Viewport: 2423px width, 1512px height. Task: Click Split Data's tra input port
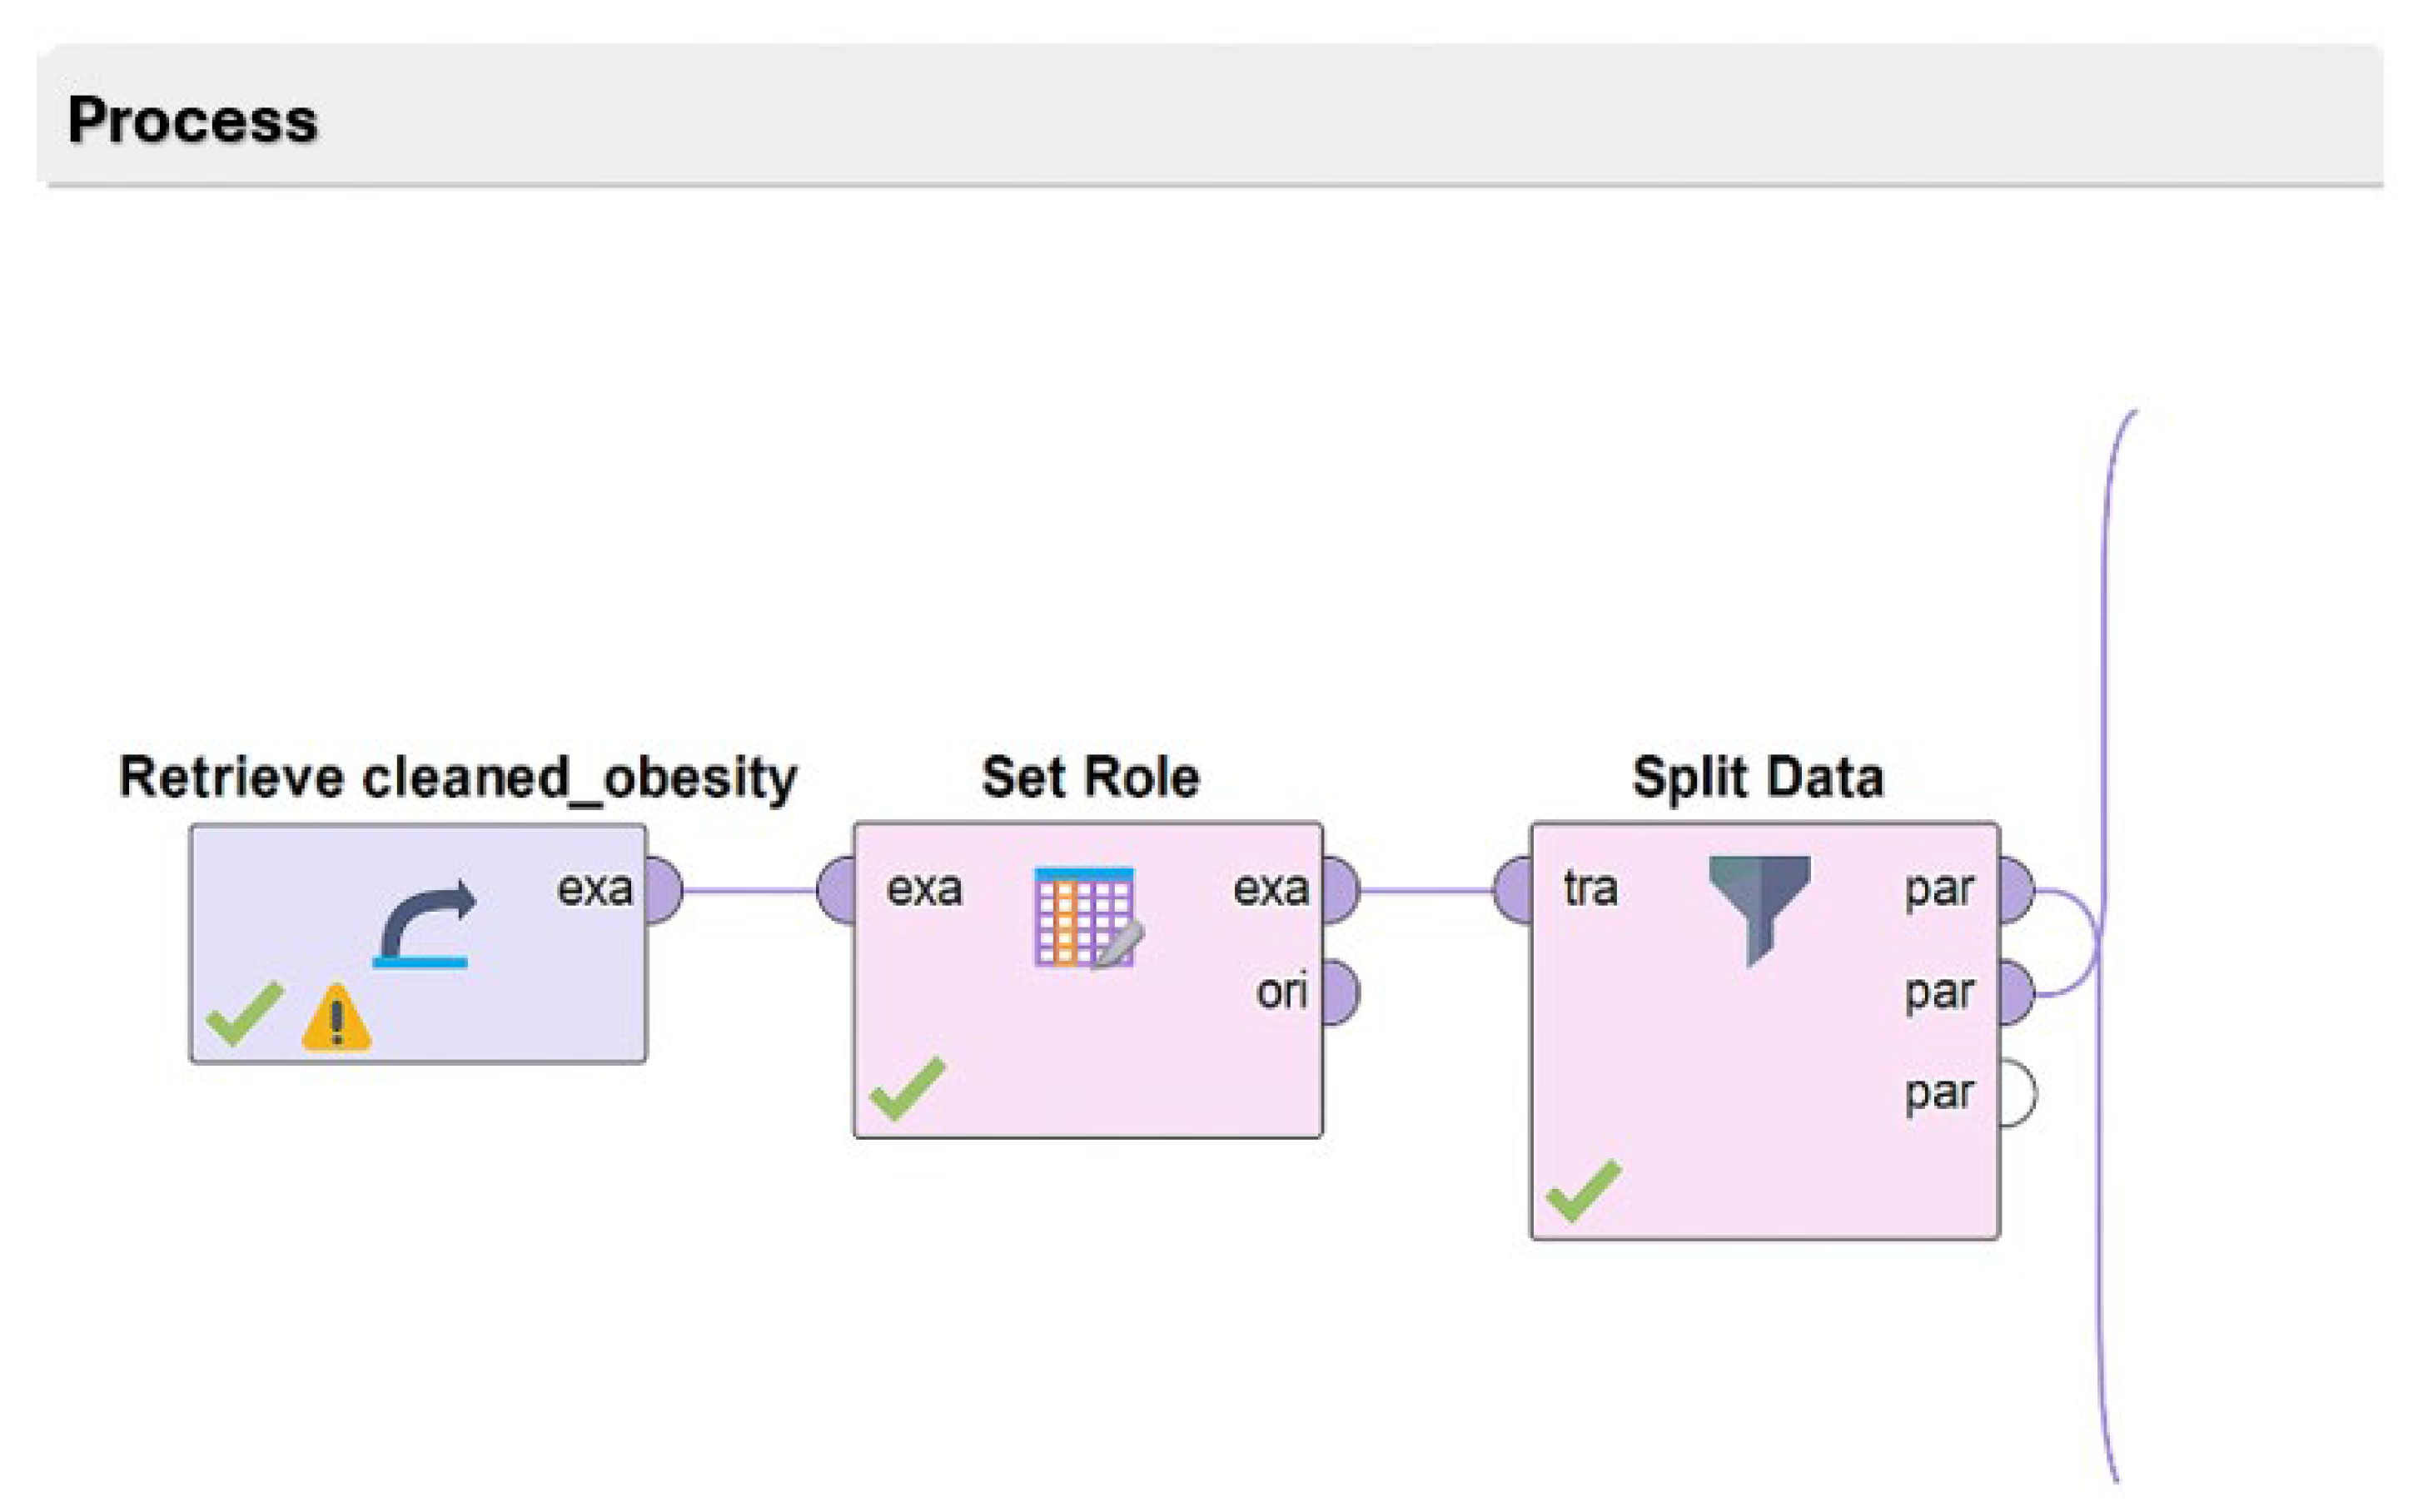[x=1513, y=889]
